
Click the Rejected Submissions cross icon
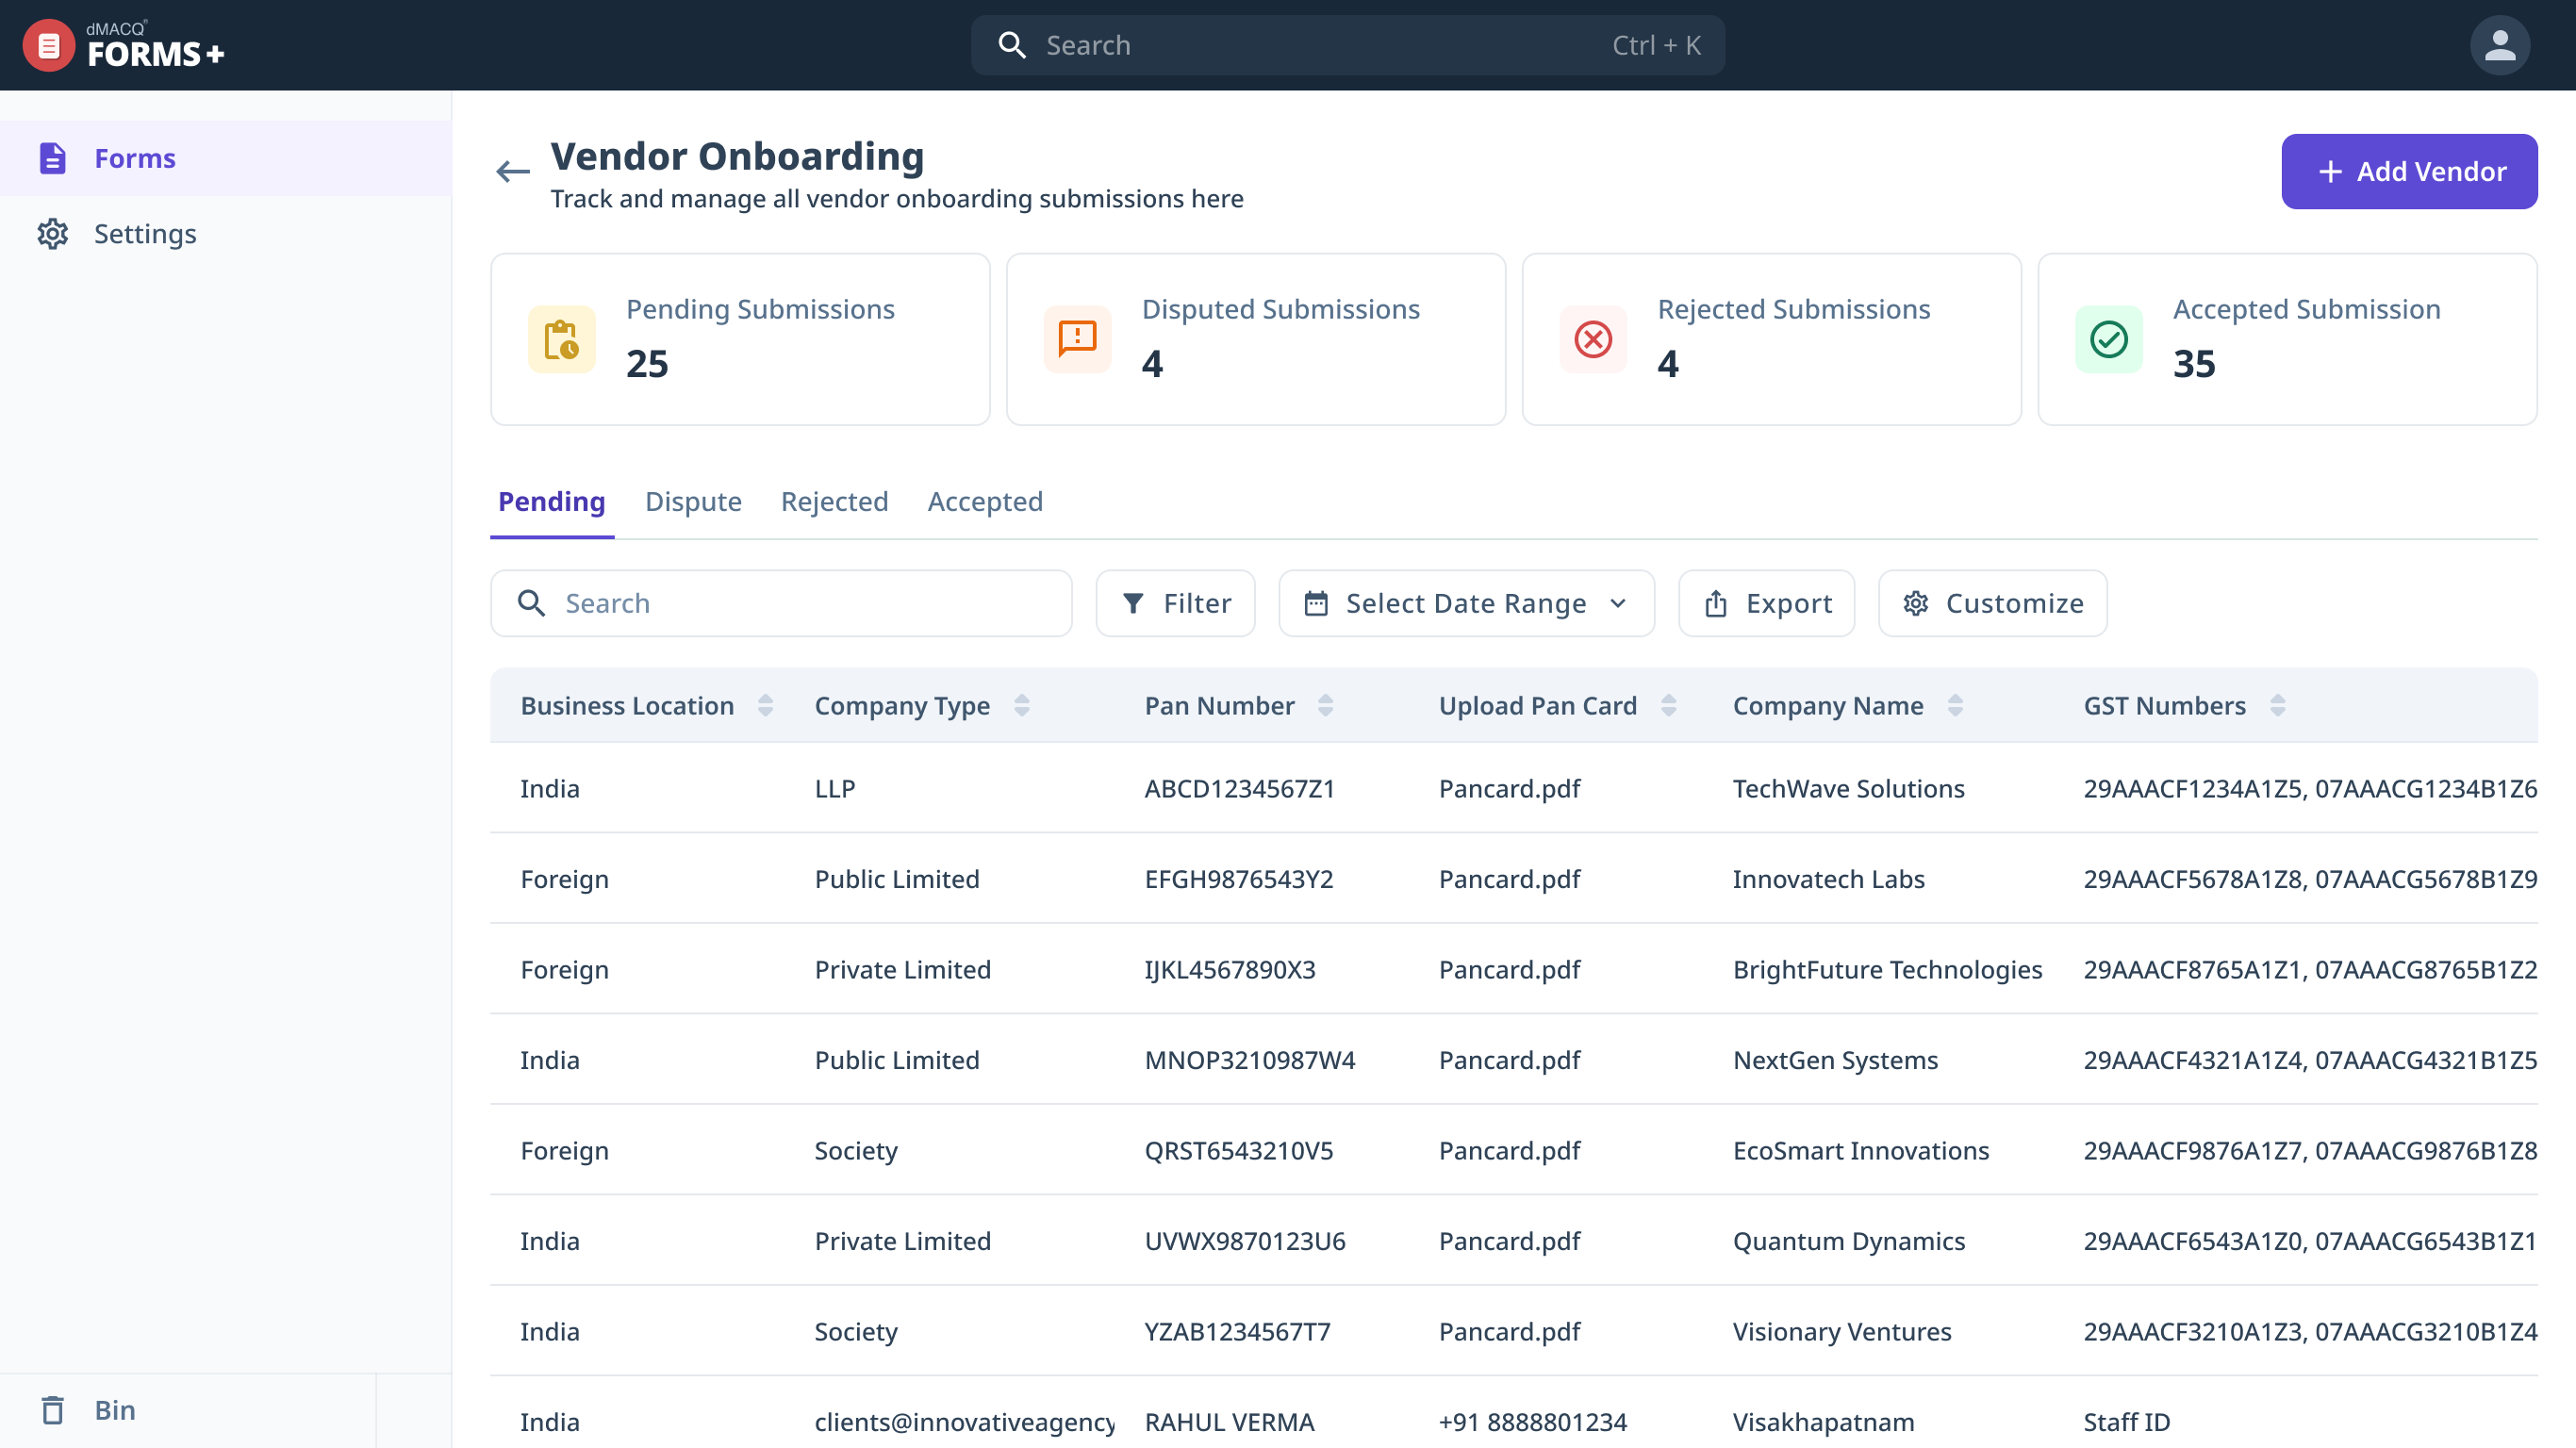coord(1593,339)
